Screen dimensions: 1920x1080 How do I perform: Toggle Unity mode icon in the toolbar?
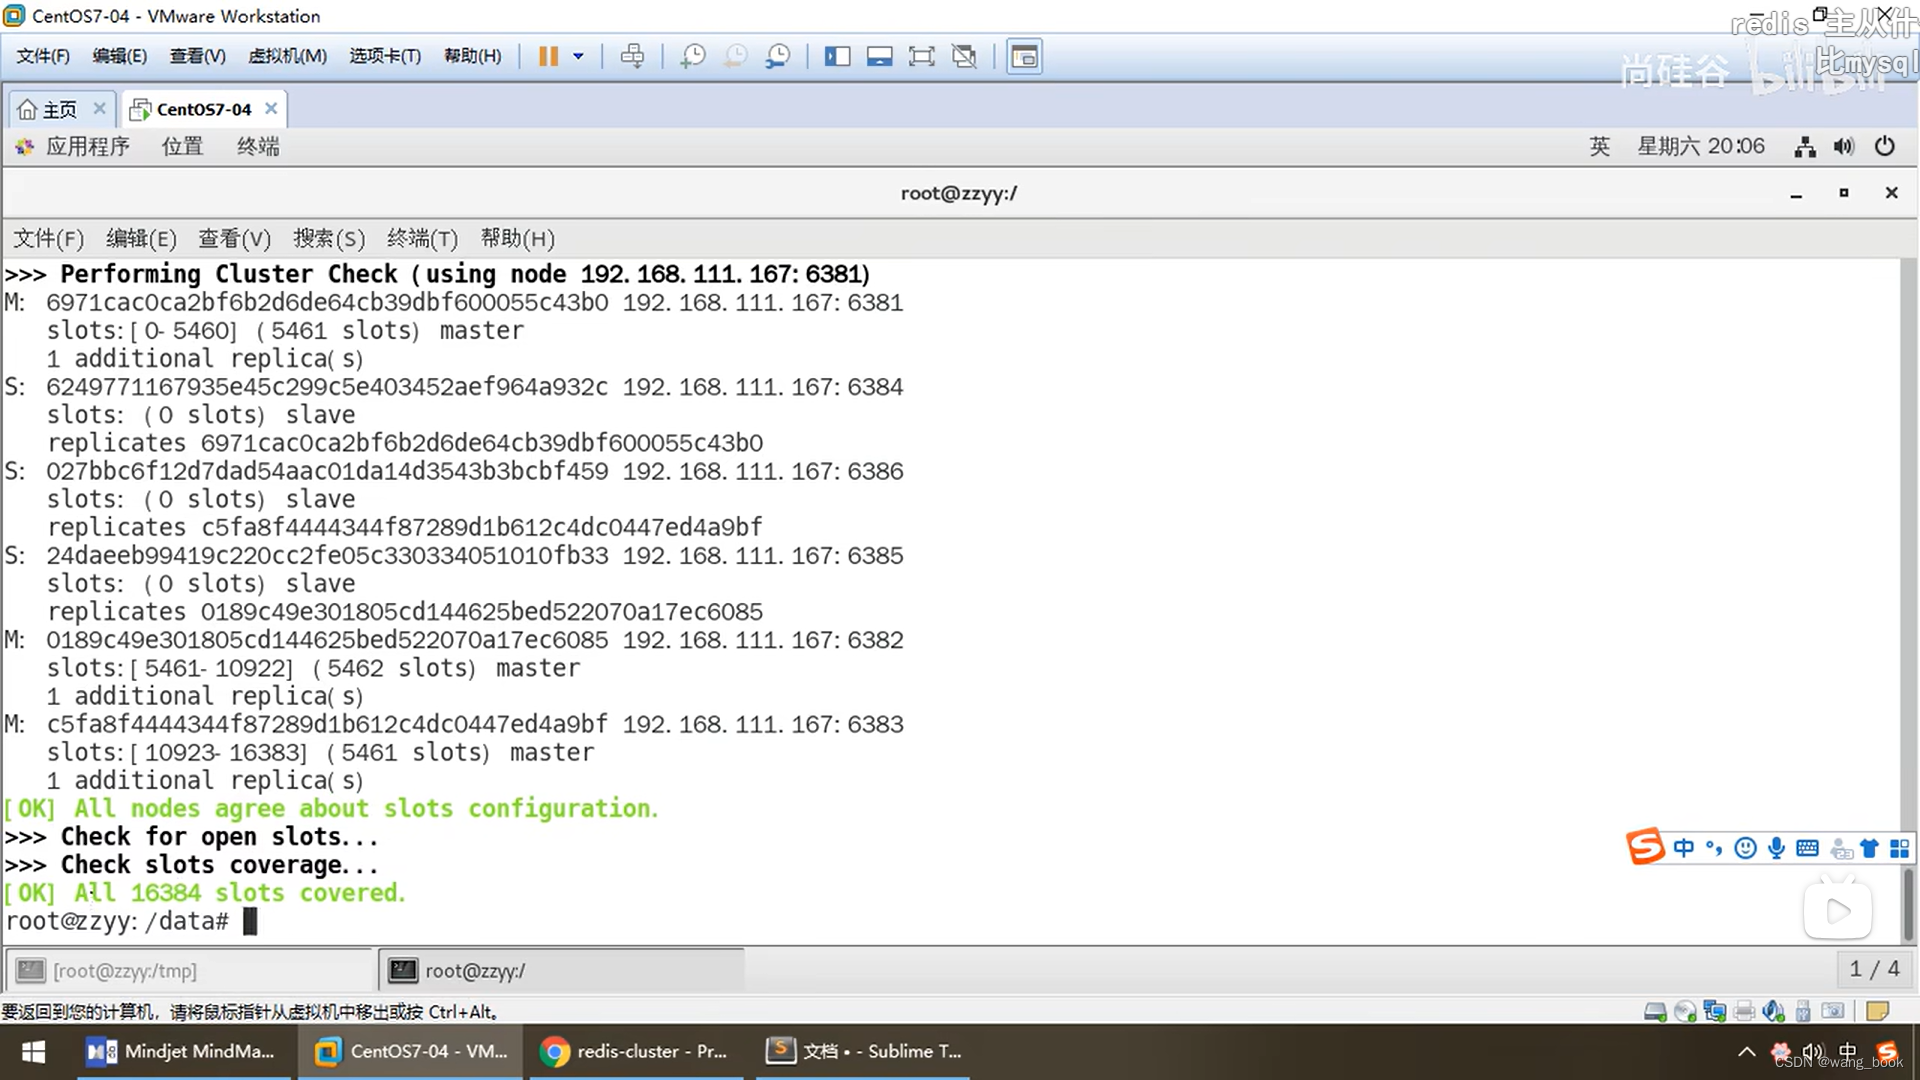point(964,56)
